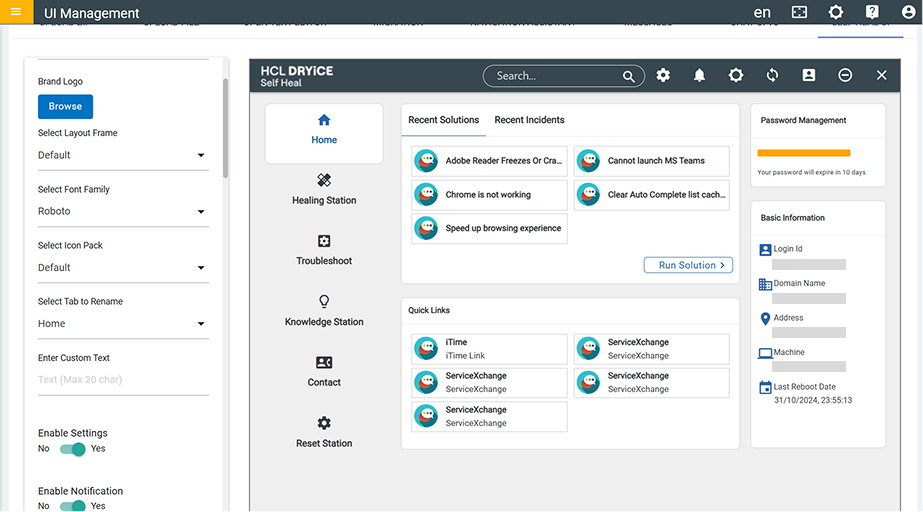
Task: Open Contact in sidebar
Action: [324, 372]
